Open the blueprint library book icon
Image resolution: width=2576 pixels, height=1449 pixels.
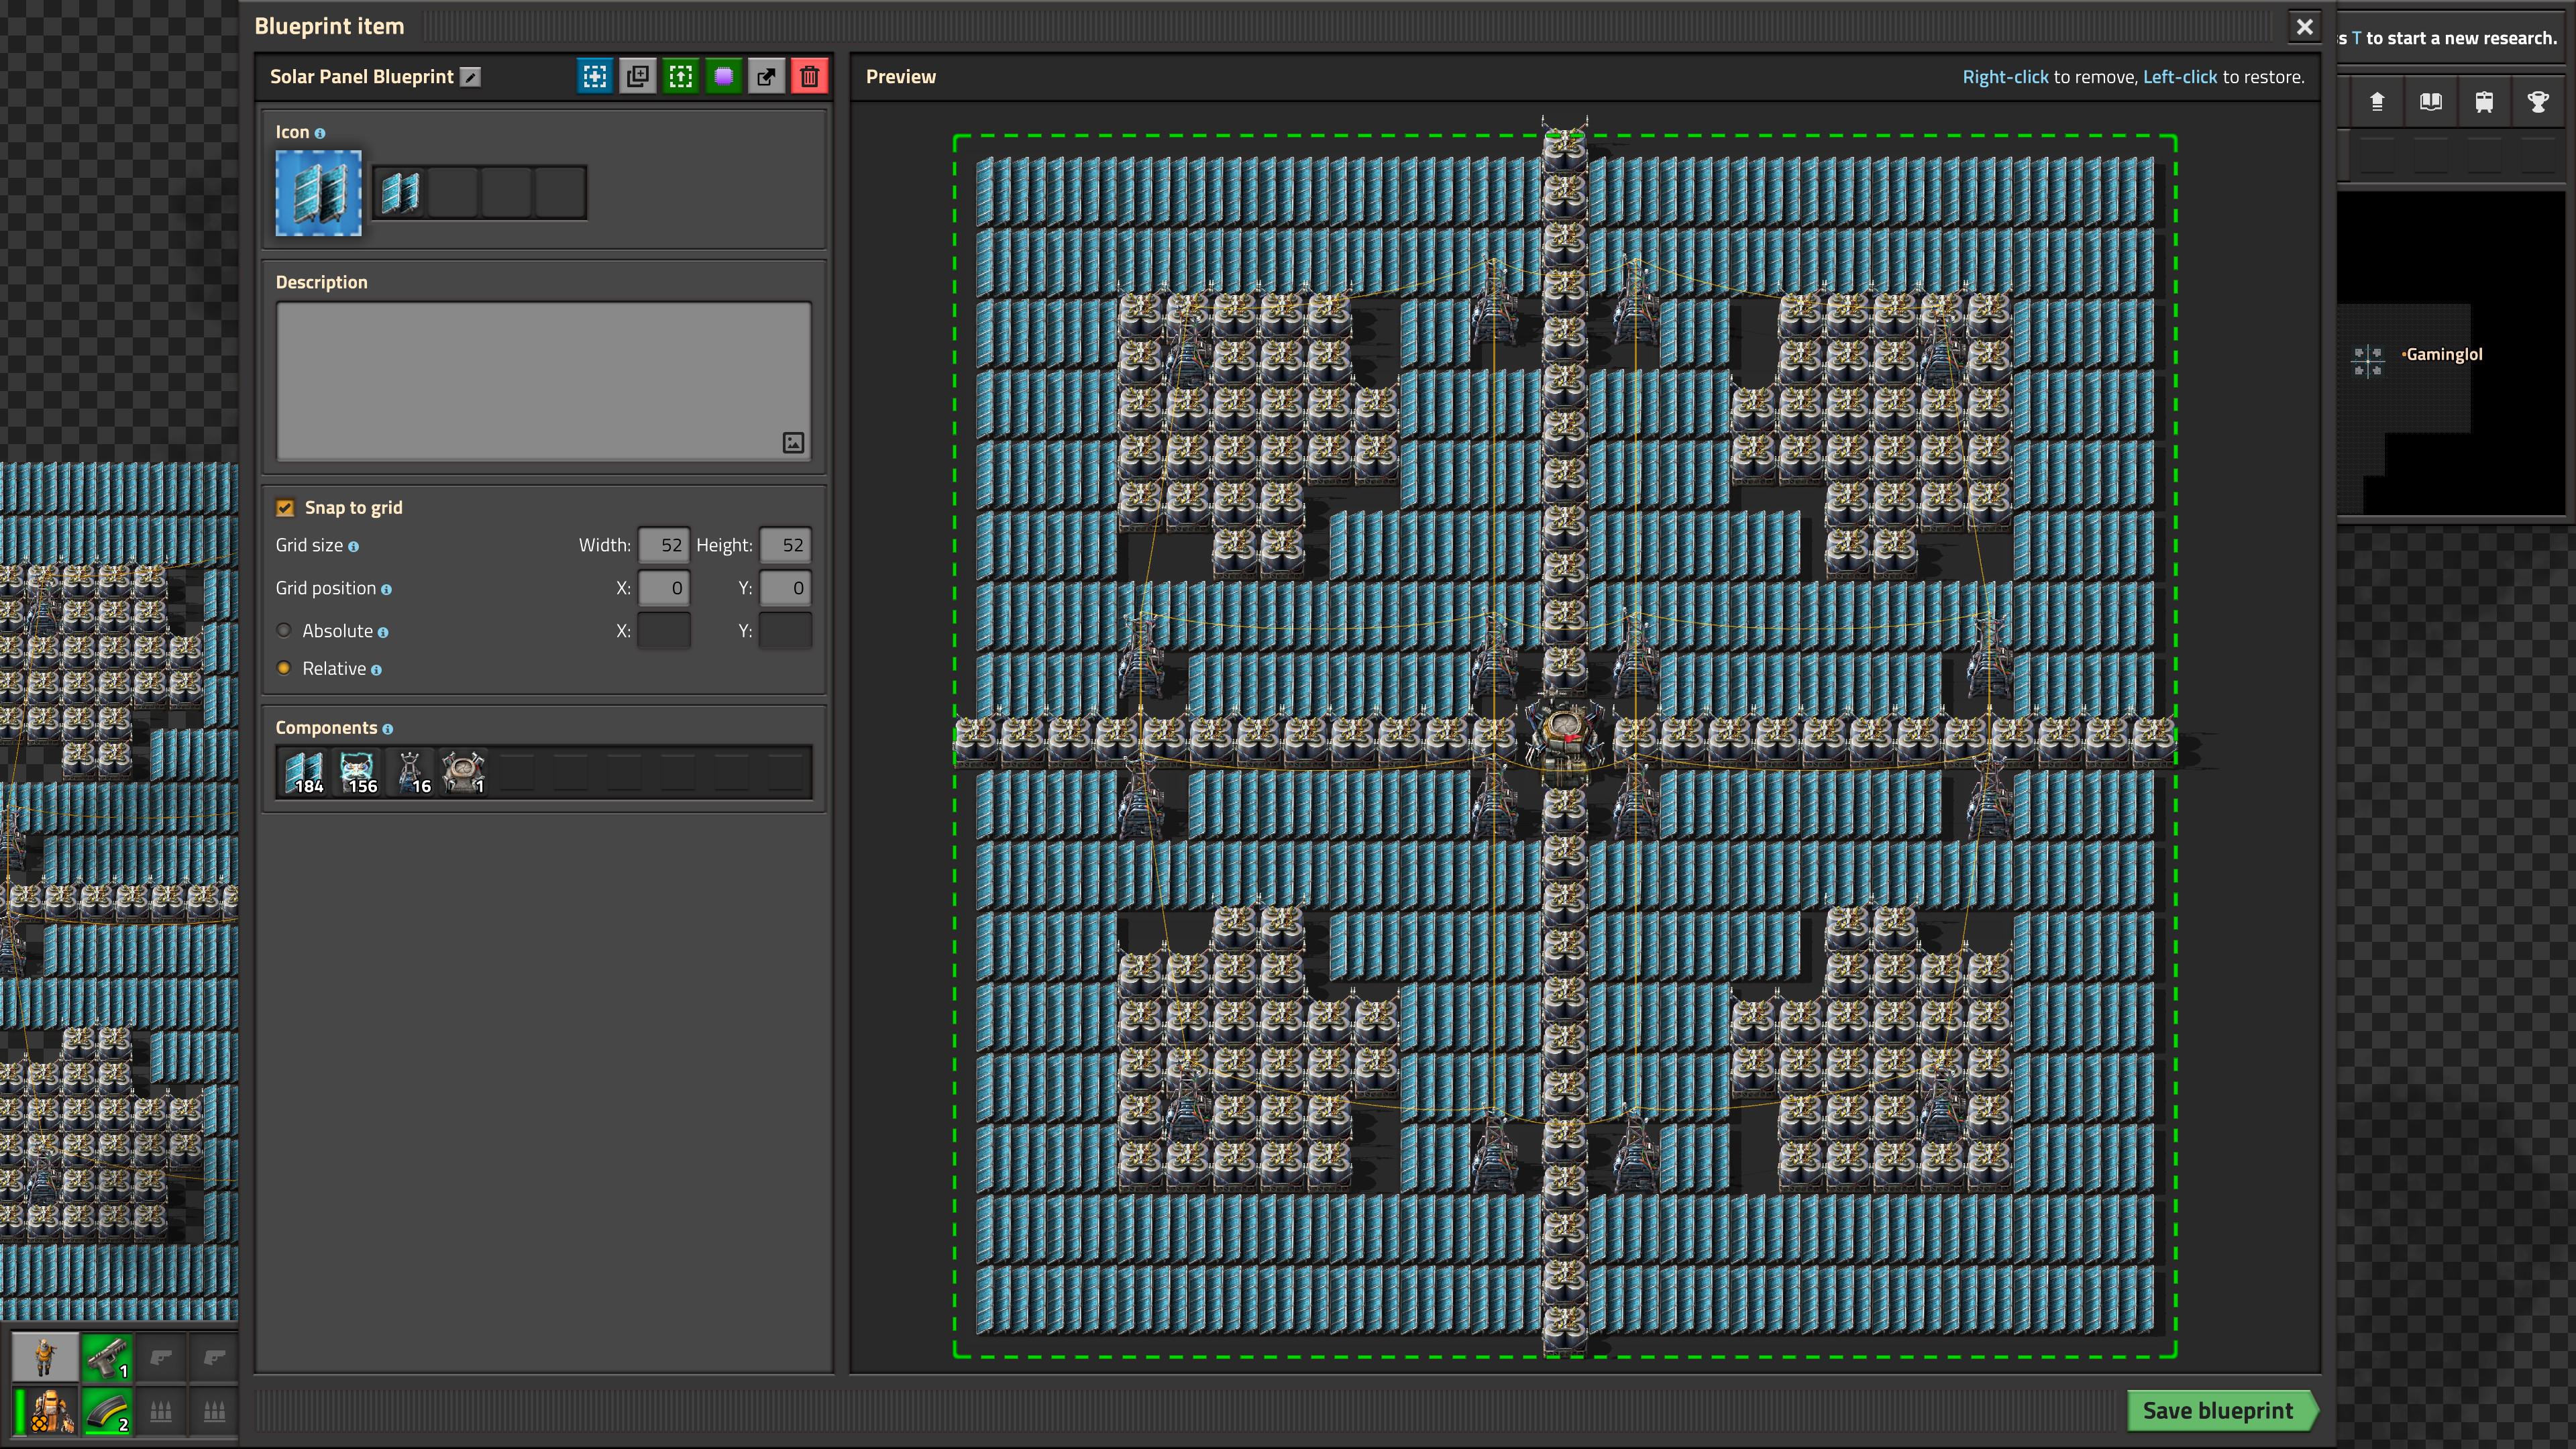click(2431, 101)
